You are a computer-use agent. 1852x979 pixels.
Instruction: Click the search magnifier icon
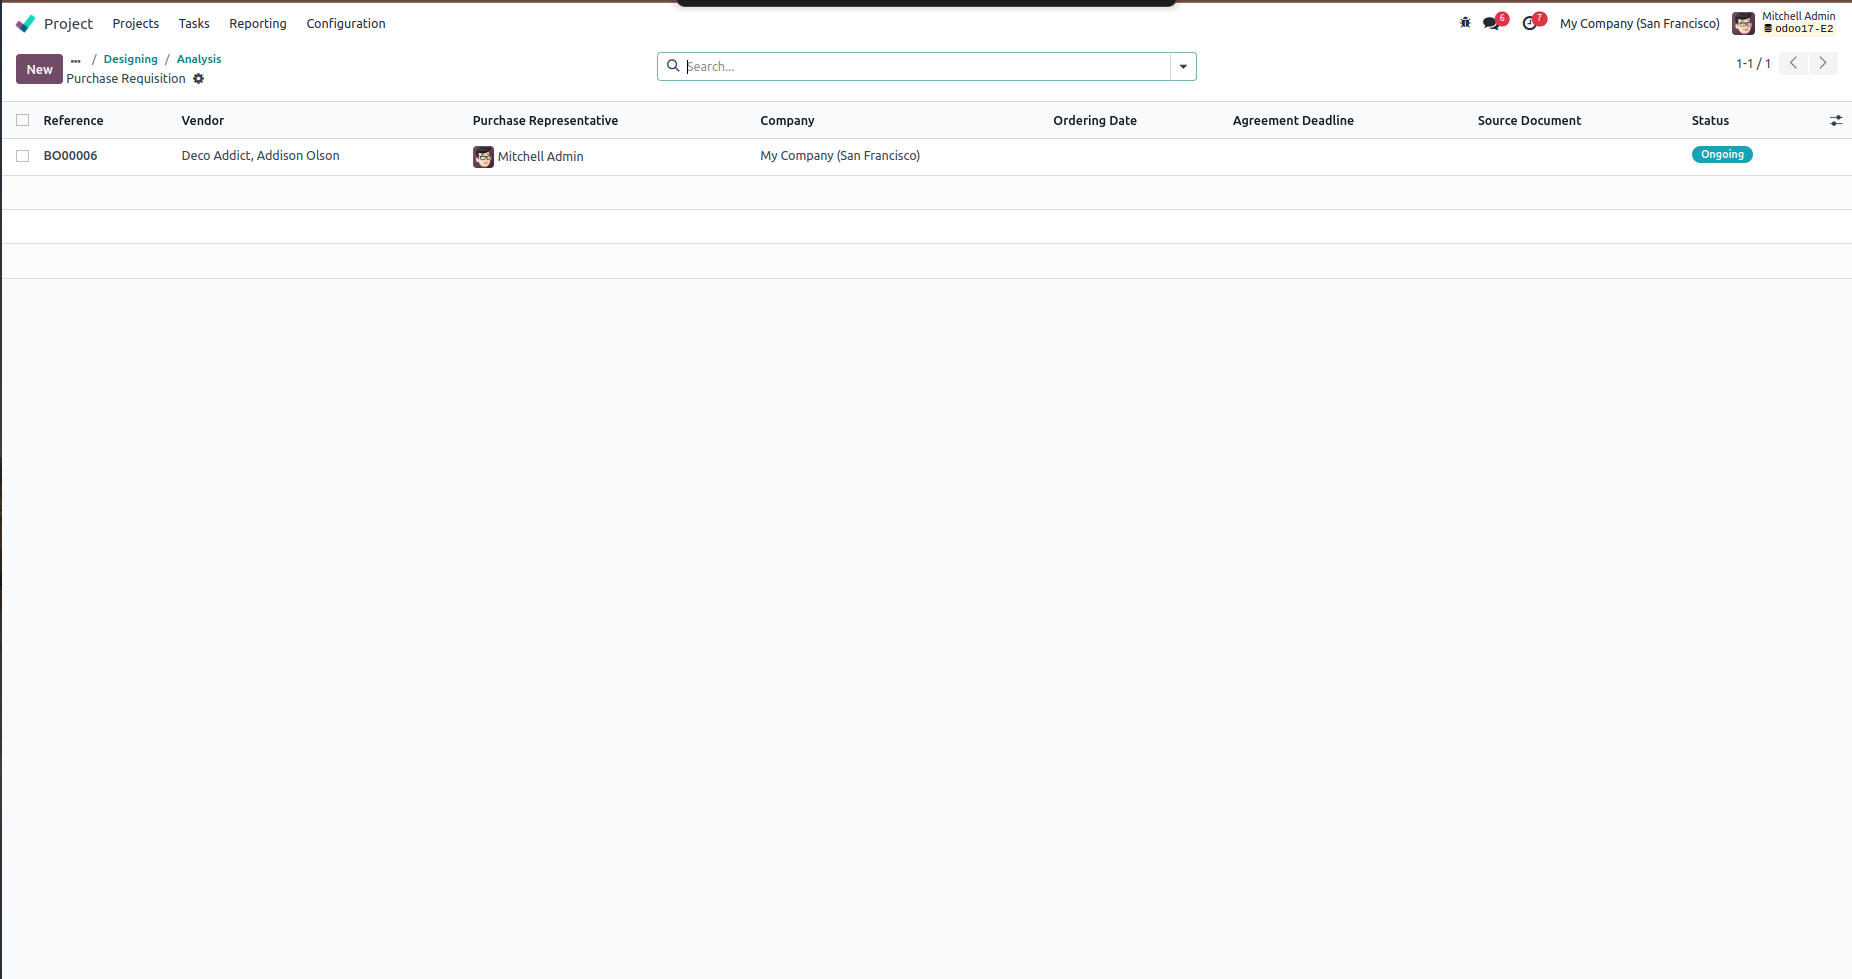click(x=673, y=66)
